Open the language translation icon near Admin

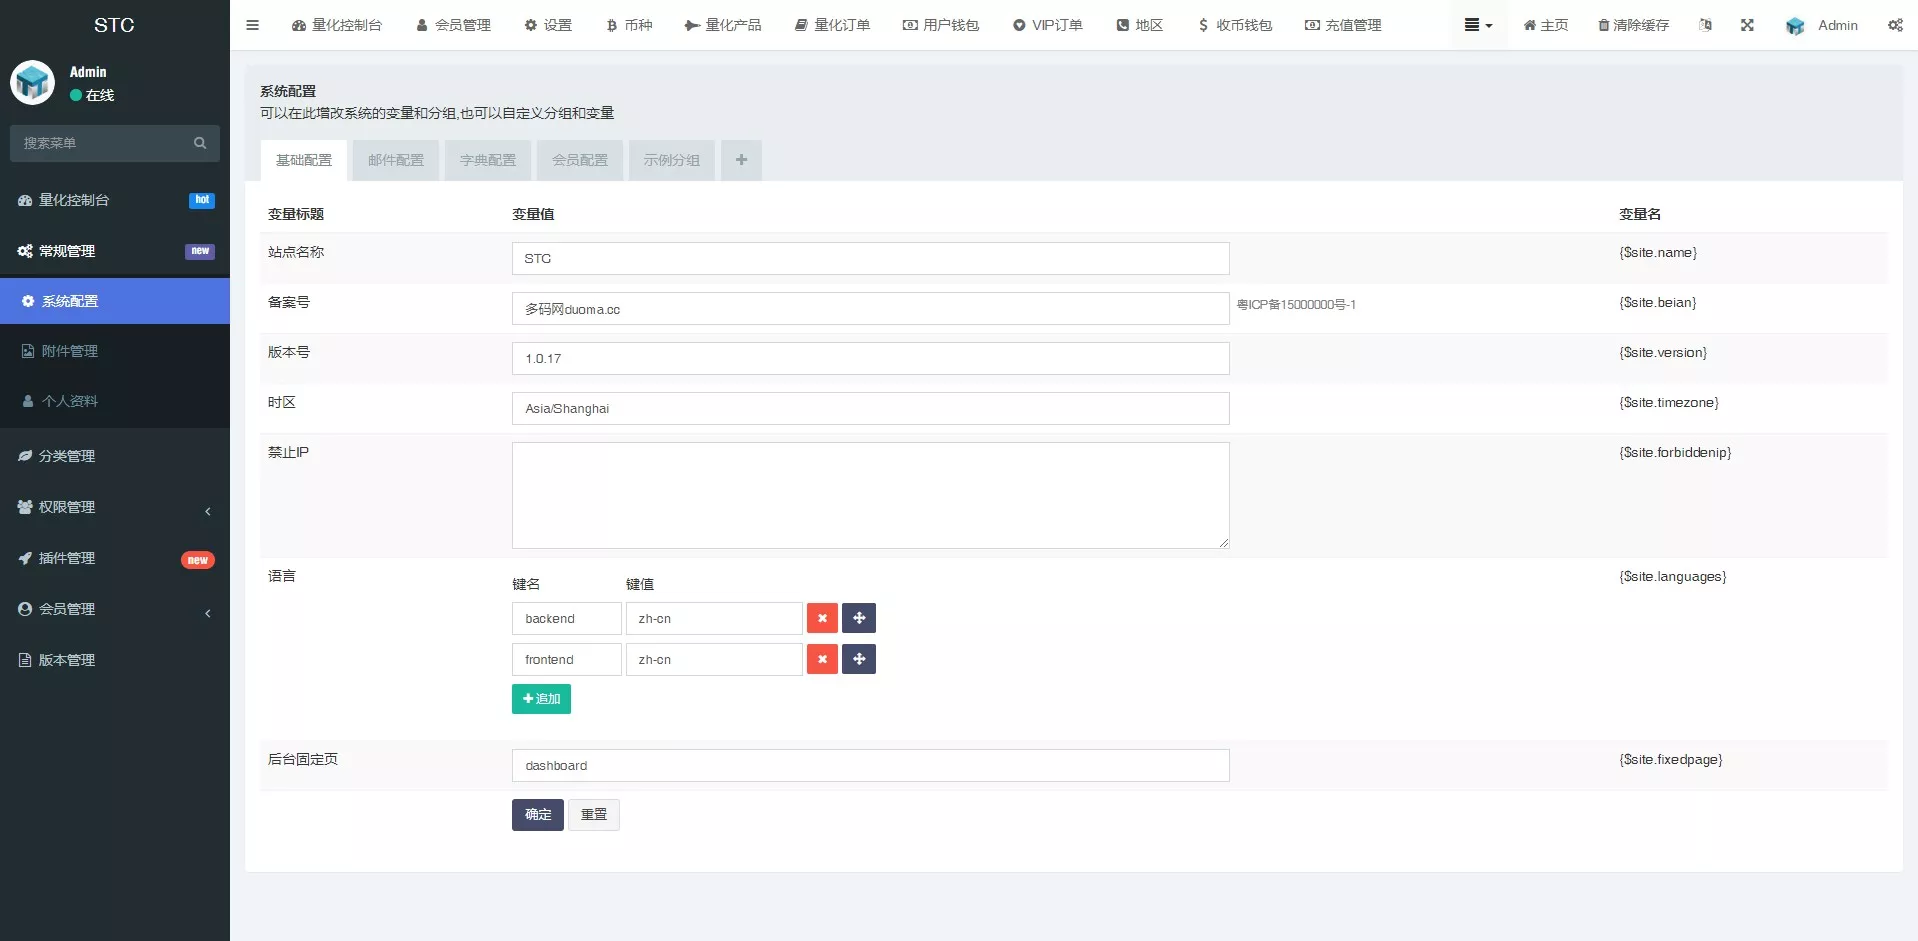[1705, 25]
